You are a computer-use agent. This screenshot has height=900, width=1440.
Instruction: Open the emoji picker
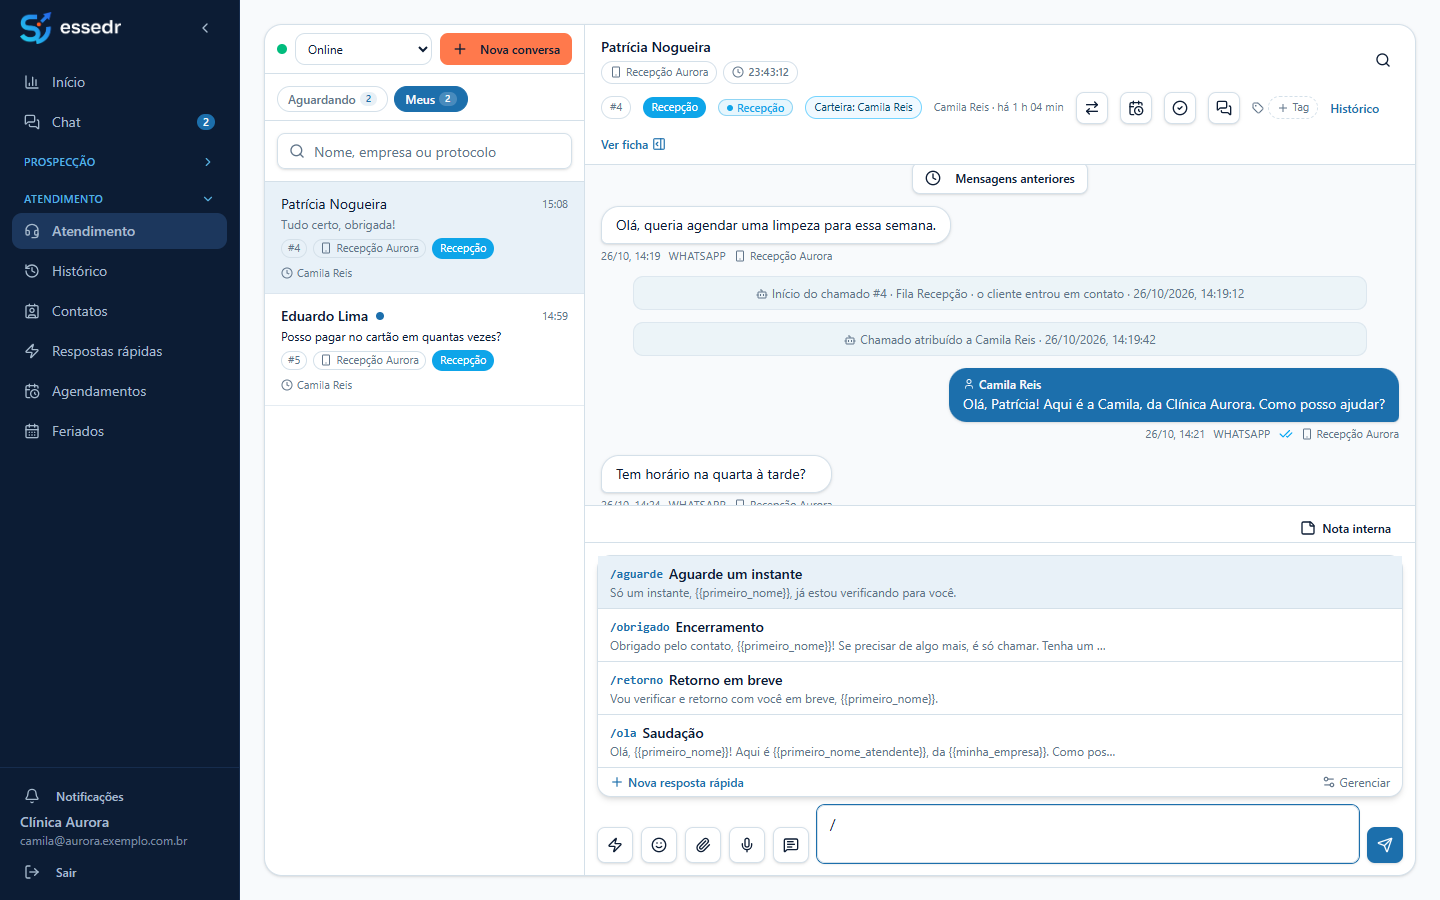coord(659,845)
